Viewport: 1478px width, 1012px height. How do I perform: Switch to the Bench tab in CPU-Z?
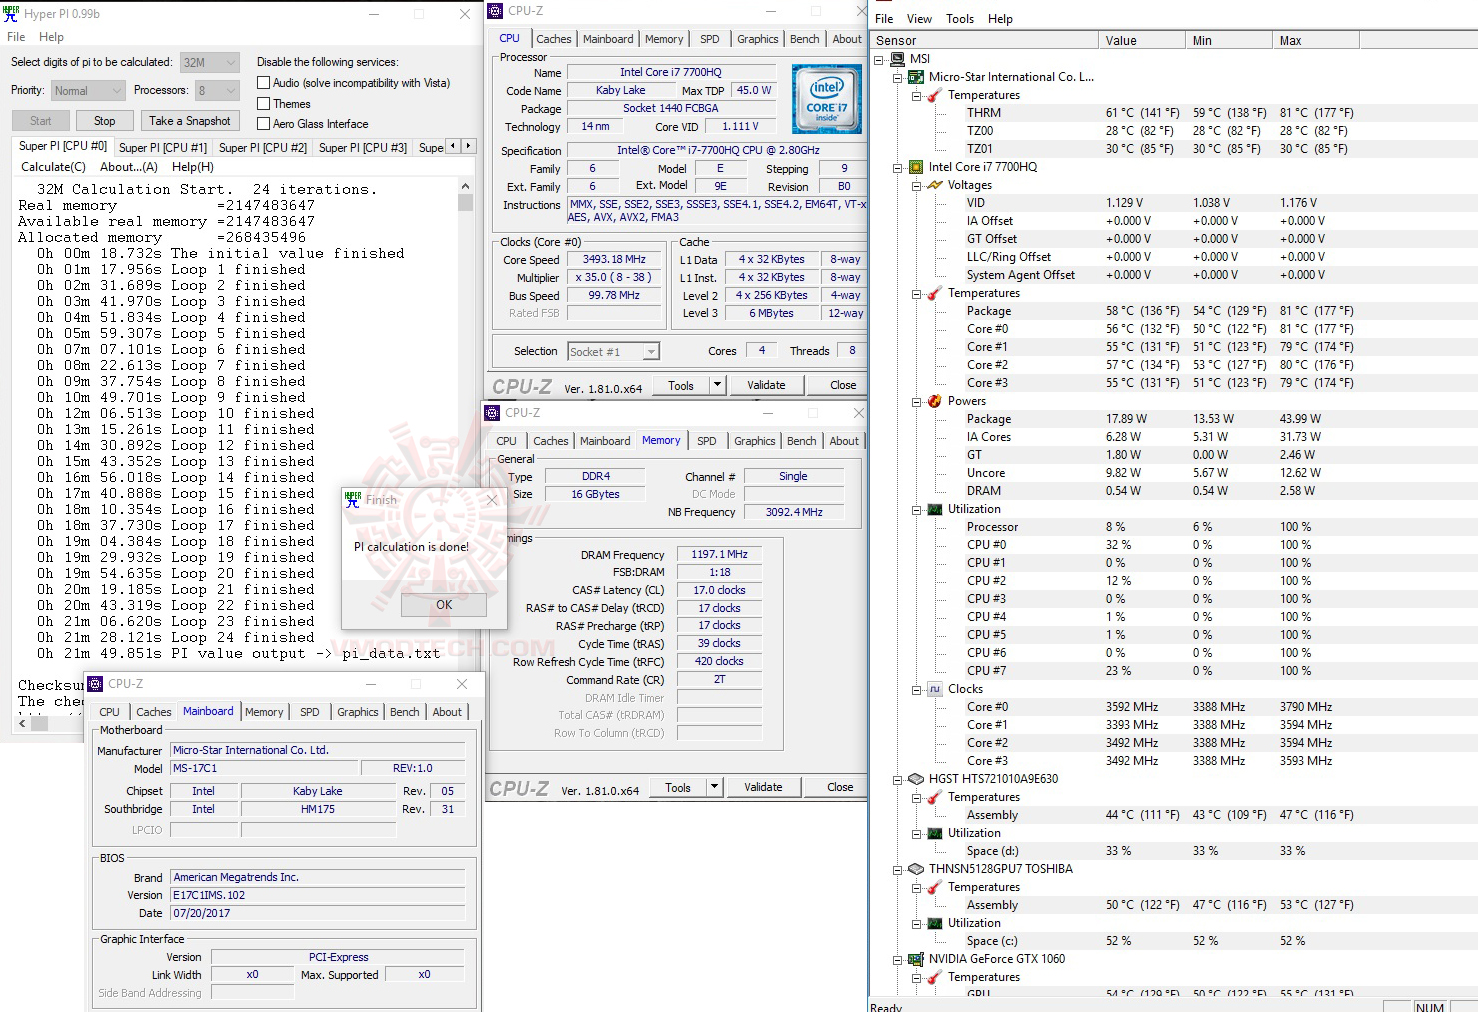coord(804,38)
